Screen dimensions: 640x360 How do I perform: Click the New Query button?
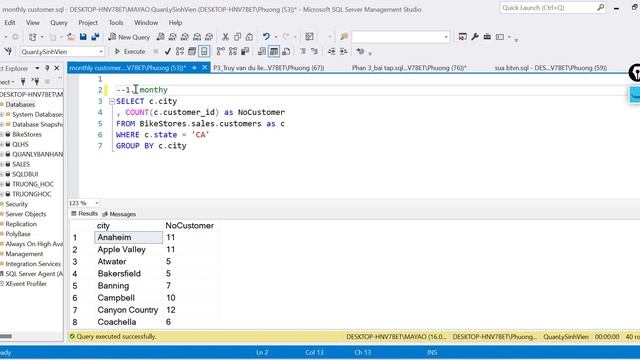point(129,37)
